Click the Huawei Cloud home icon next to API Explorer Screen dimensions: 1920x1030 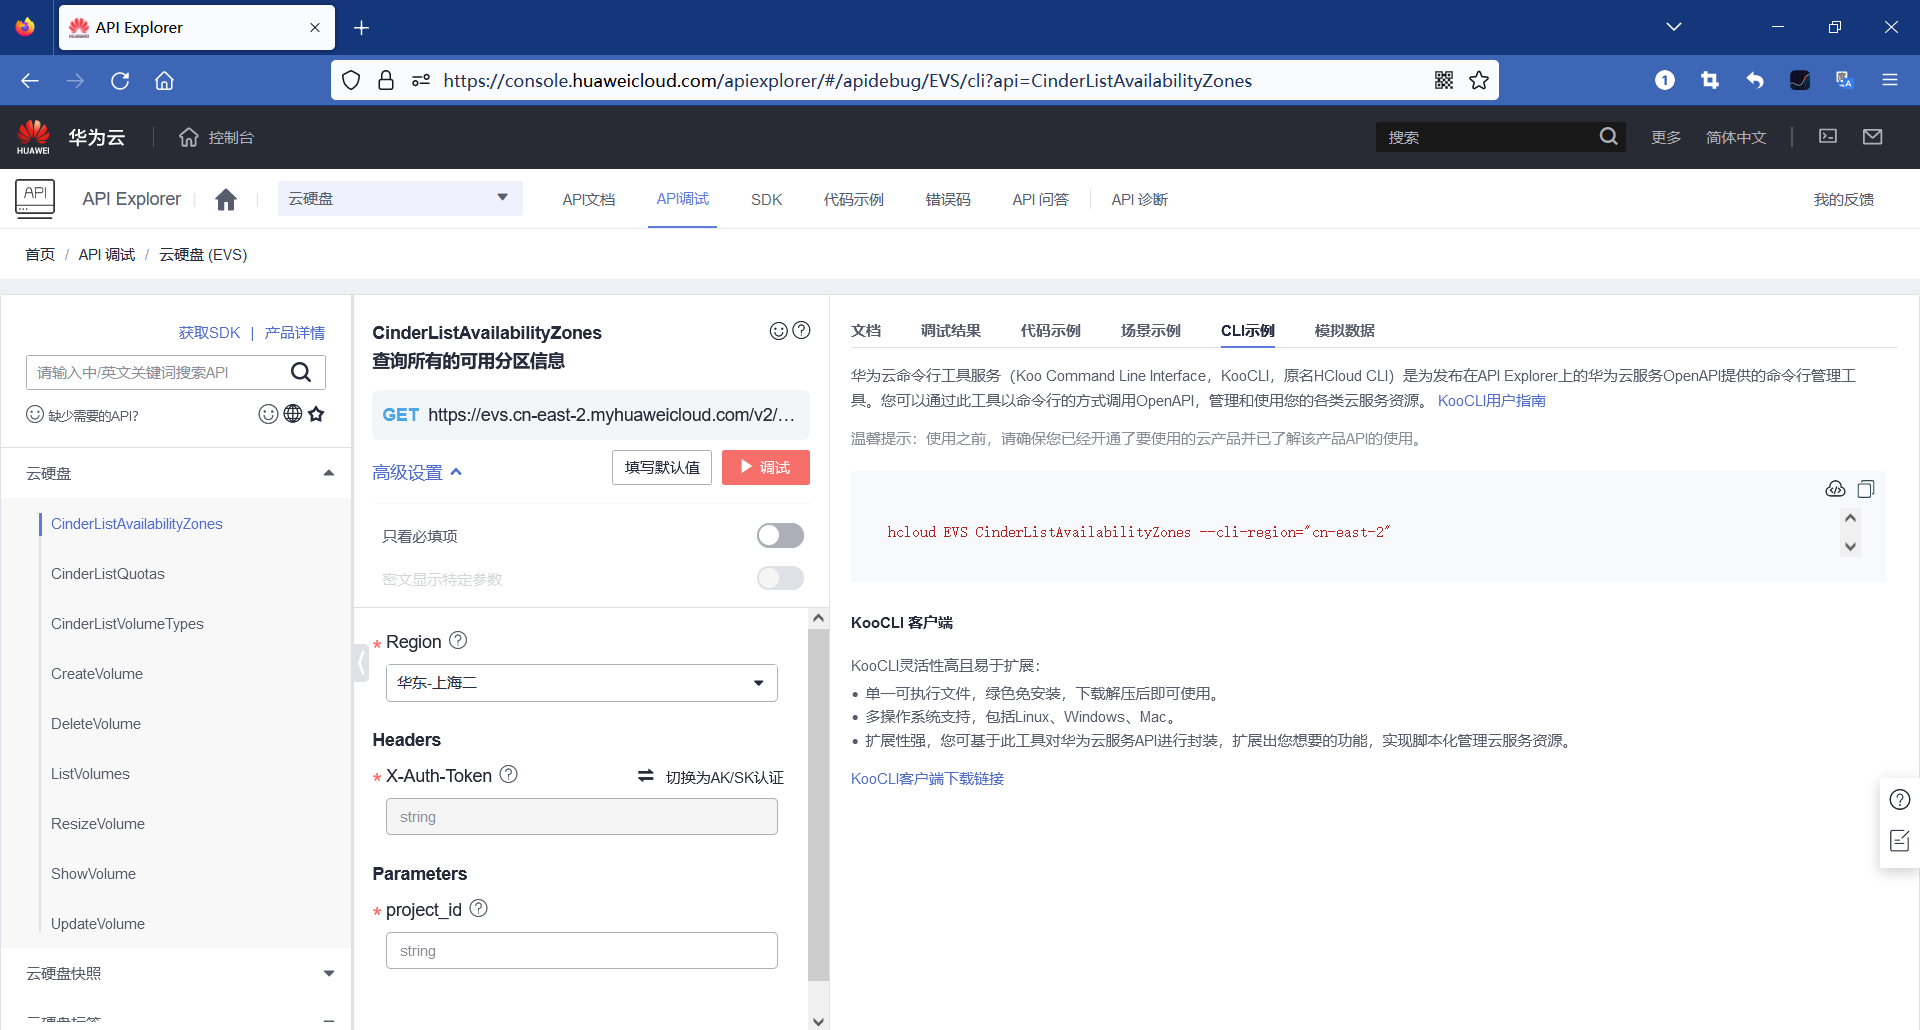[226, 199]
